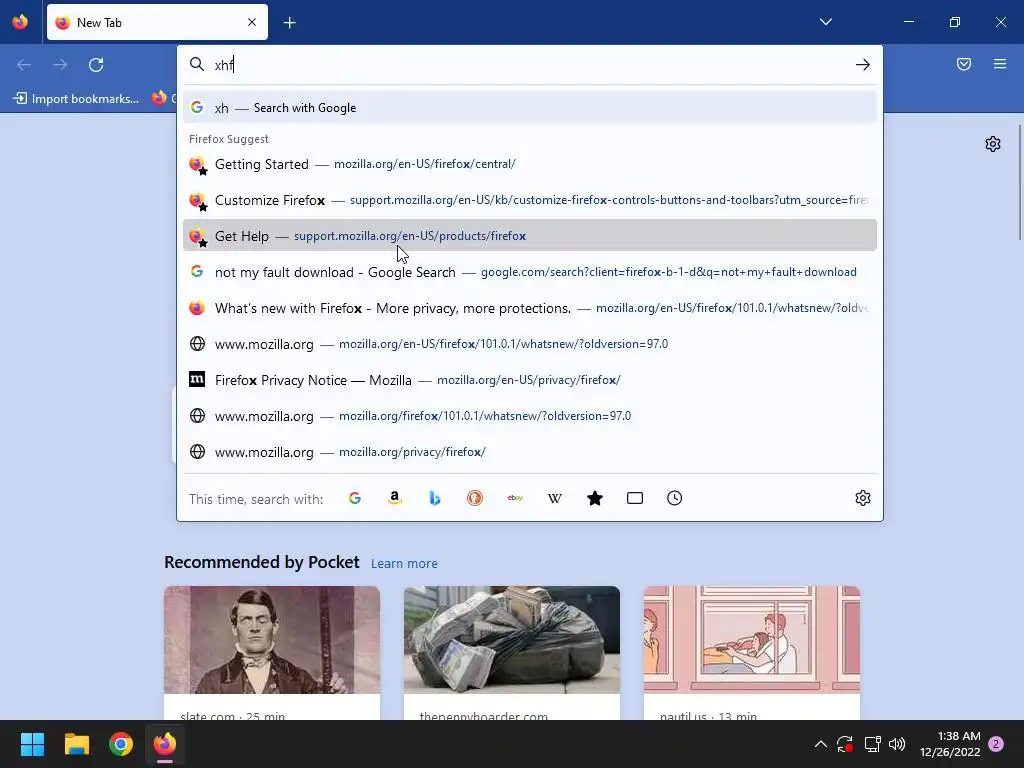This screenshot has height=768, width=1024.
Task: Click in the address bar text field
Action: tap(529, 65)
